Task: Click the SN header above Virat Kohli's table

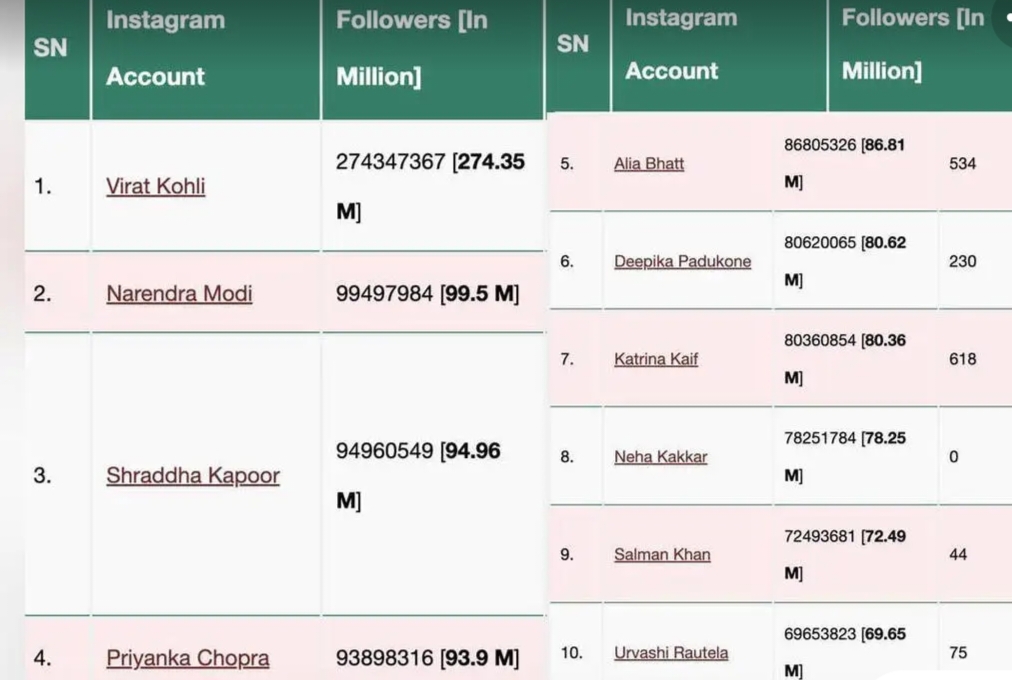Action: pos(50,48)
